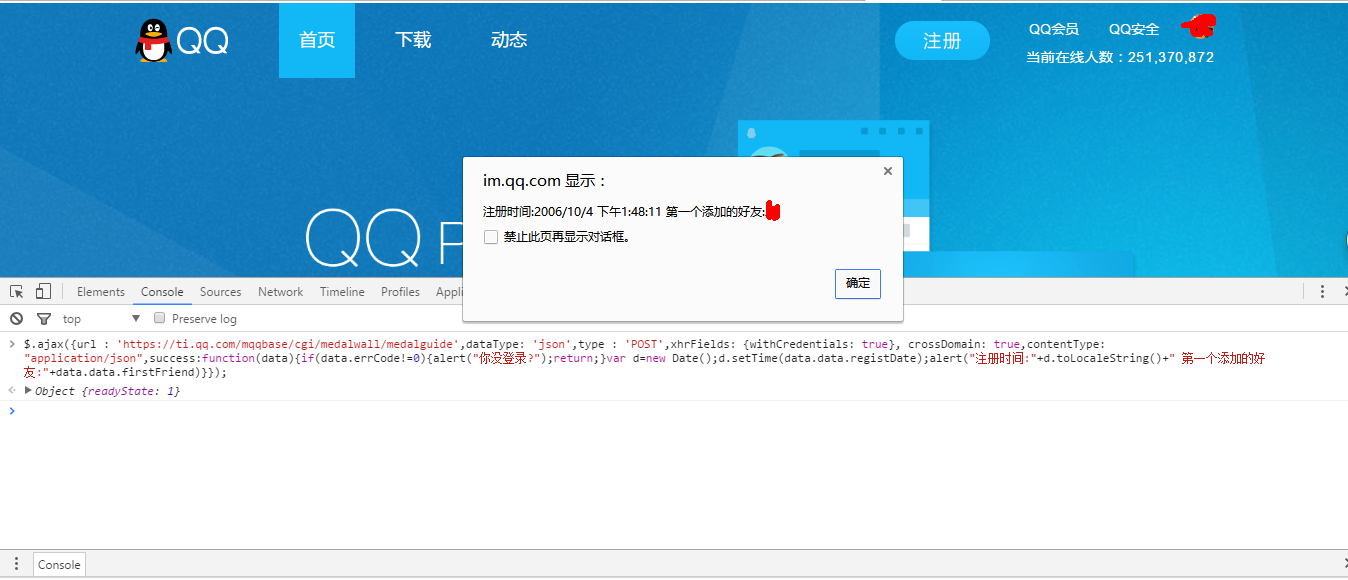Open the drawer's vertical three-dot menu near bottom Console tab

17,564
